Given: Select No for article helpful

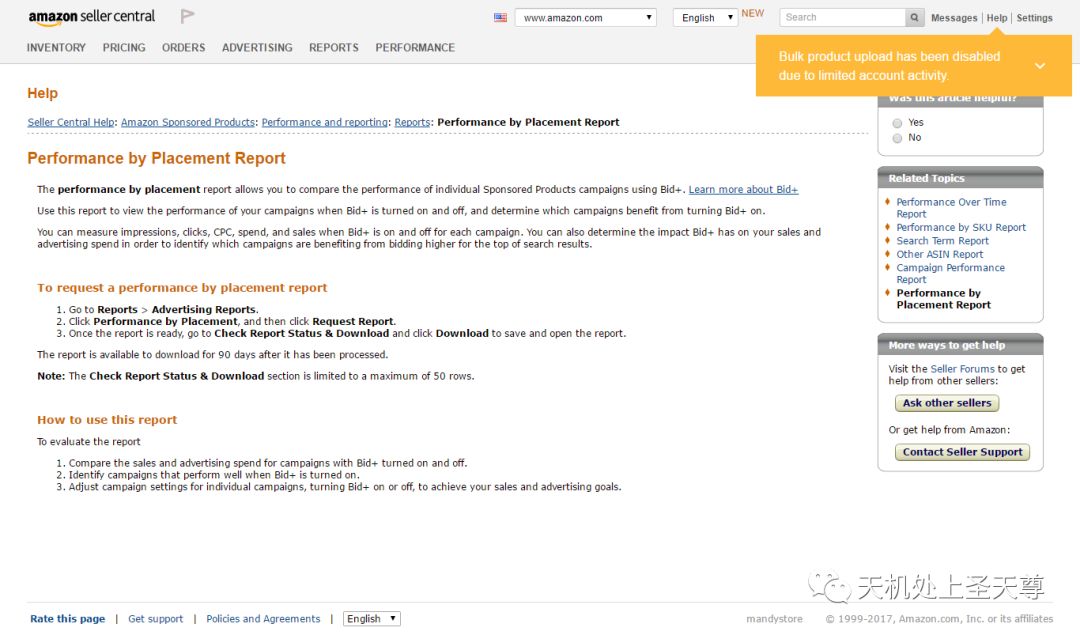Looking at the screenshot, I should click(x=897, y=138).
